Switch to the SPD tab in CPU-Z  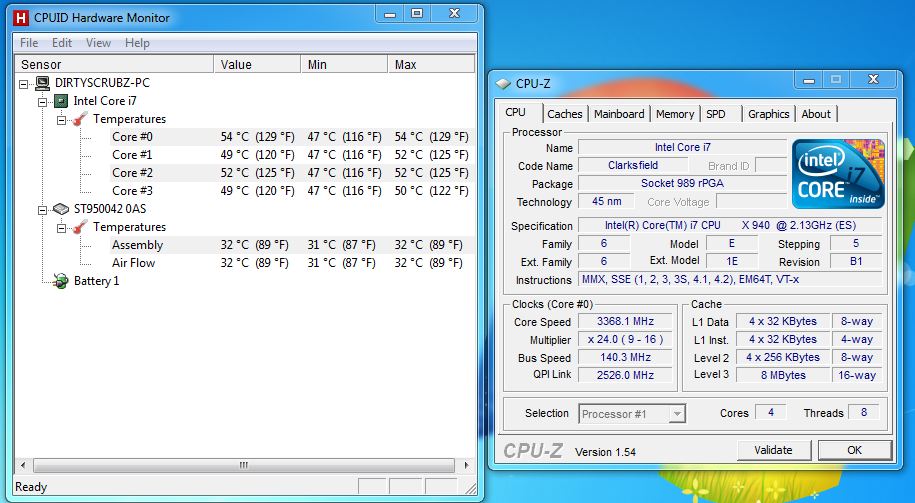coord(716,114)
